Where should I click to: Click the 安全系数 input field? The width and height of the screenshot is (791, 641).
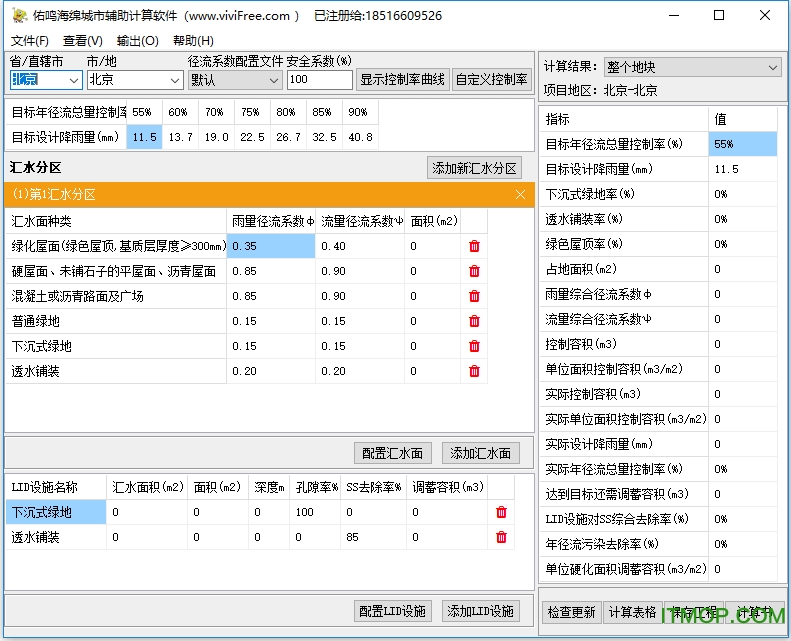pyautogui.click(x=320, y=80)
